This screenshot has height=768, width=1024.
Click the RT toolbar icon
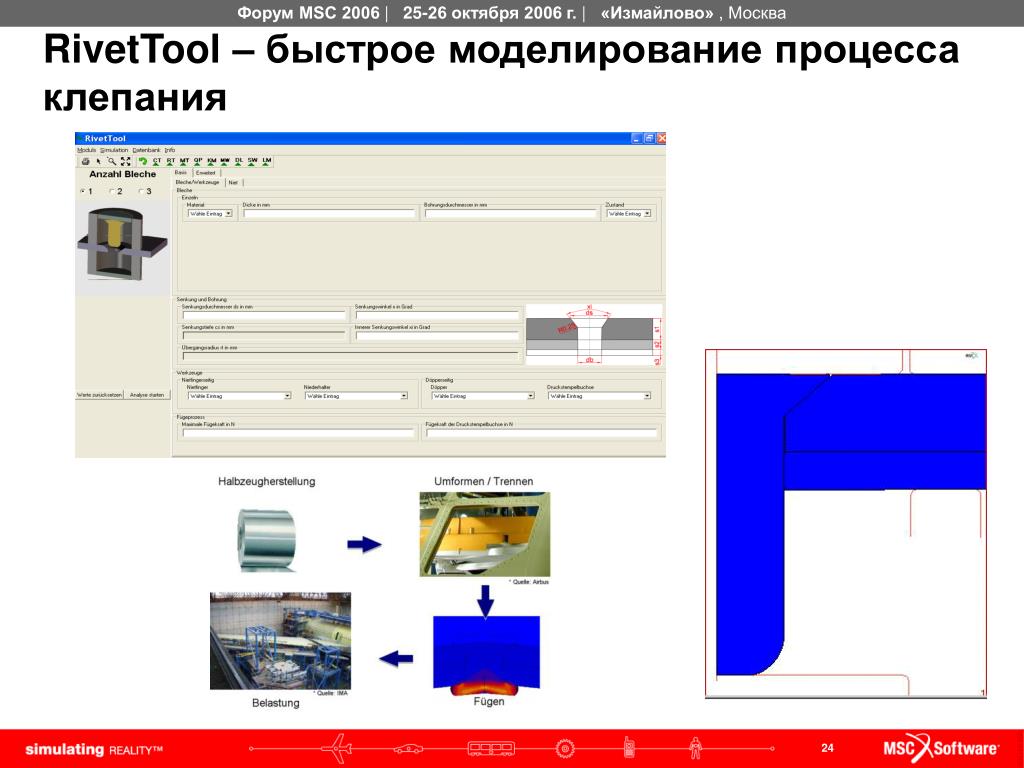coord(170,161)
